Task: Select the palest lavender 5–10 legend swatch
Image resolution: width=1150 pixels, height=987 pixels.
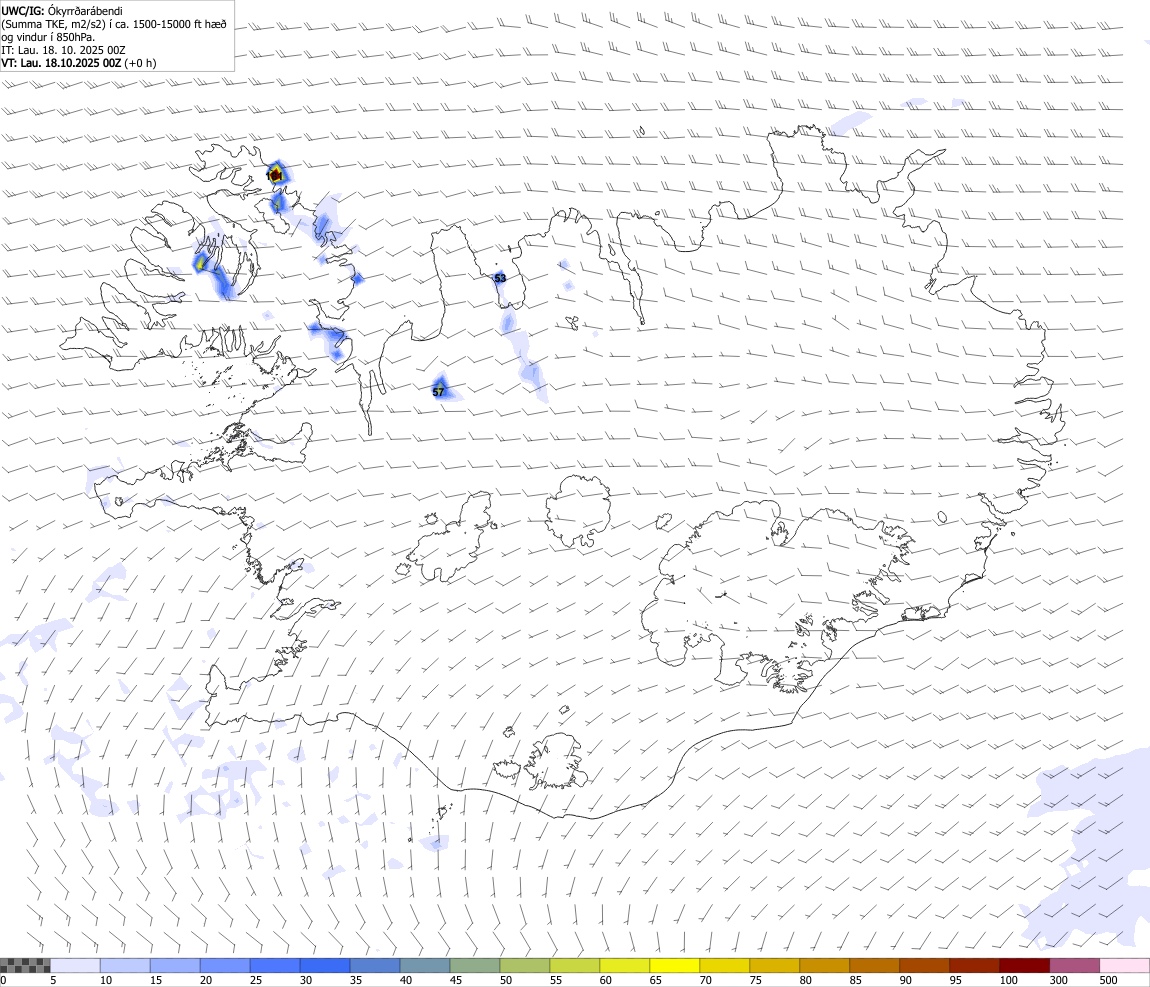Action: (x=75, y=965)
